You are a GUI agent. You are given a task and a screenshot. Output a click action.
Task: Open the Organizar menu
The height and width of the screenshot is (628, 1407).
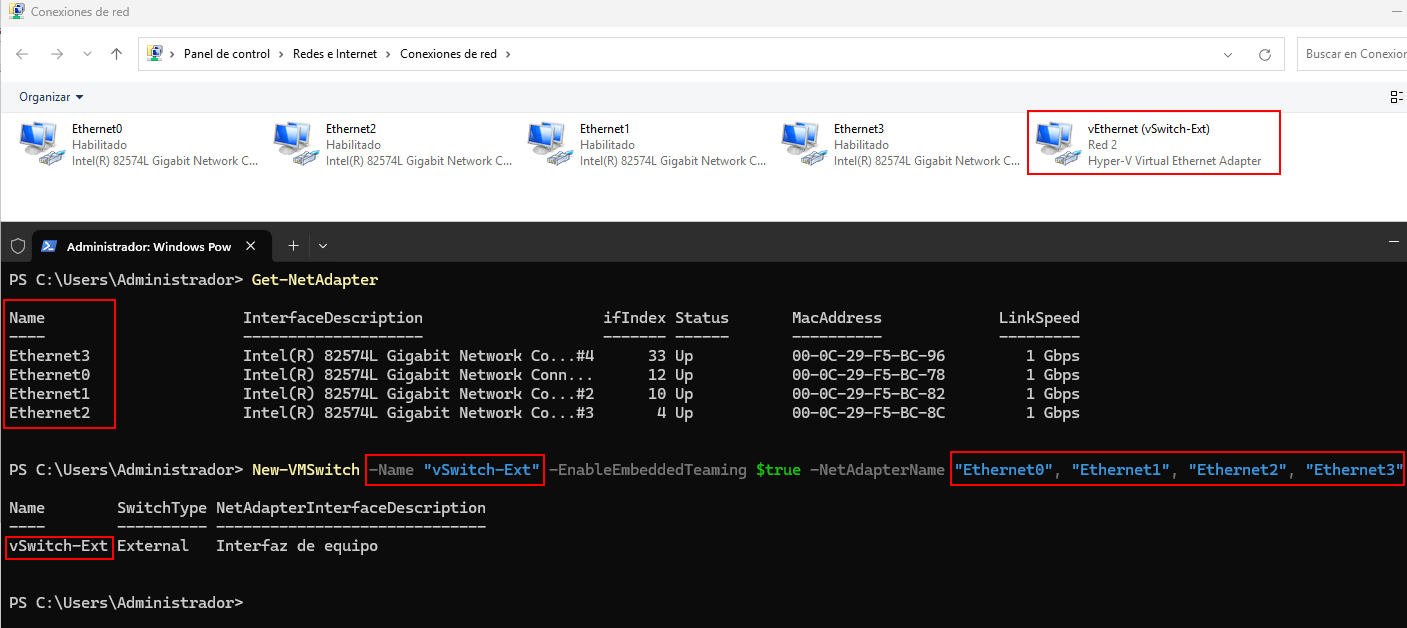pos(51,97)
